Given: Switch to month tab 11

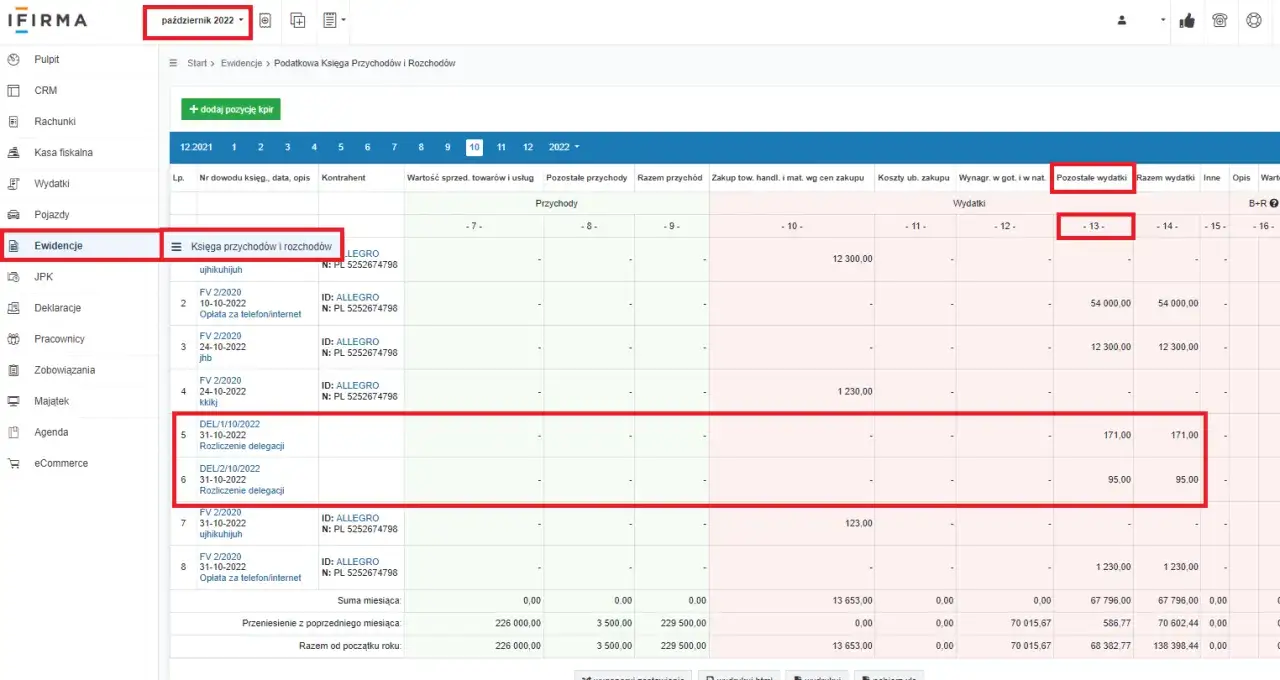Looking at the screenshot, I should pos(501,147).
